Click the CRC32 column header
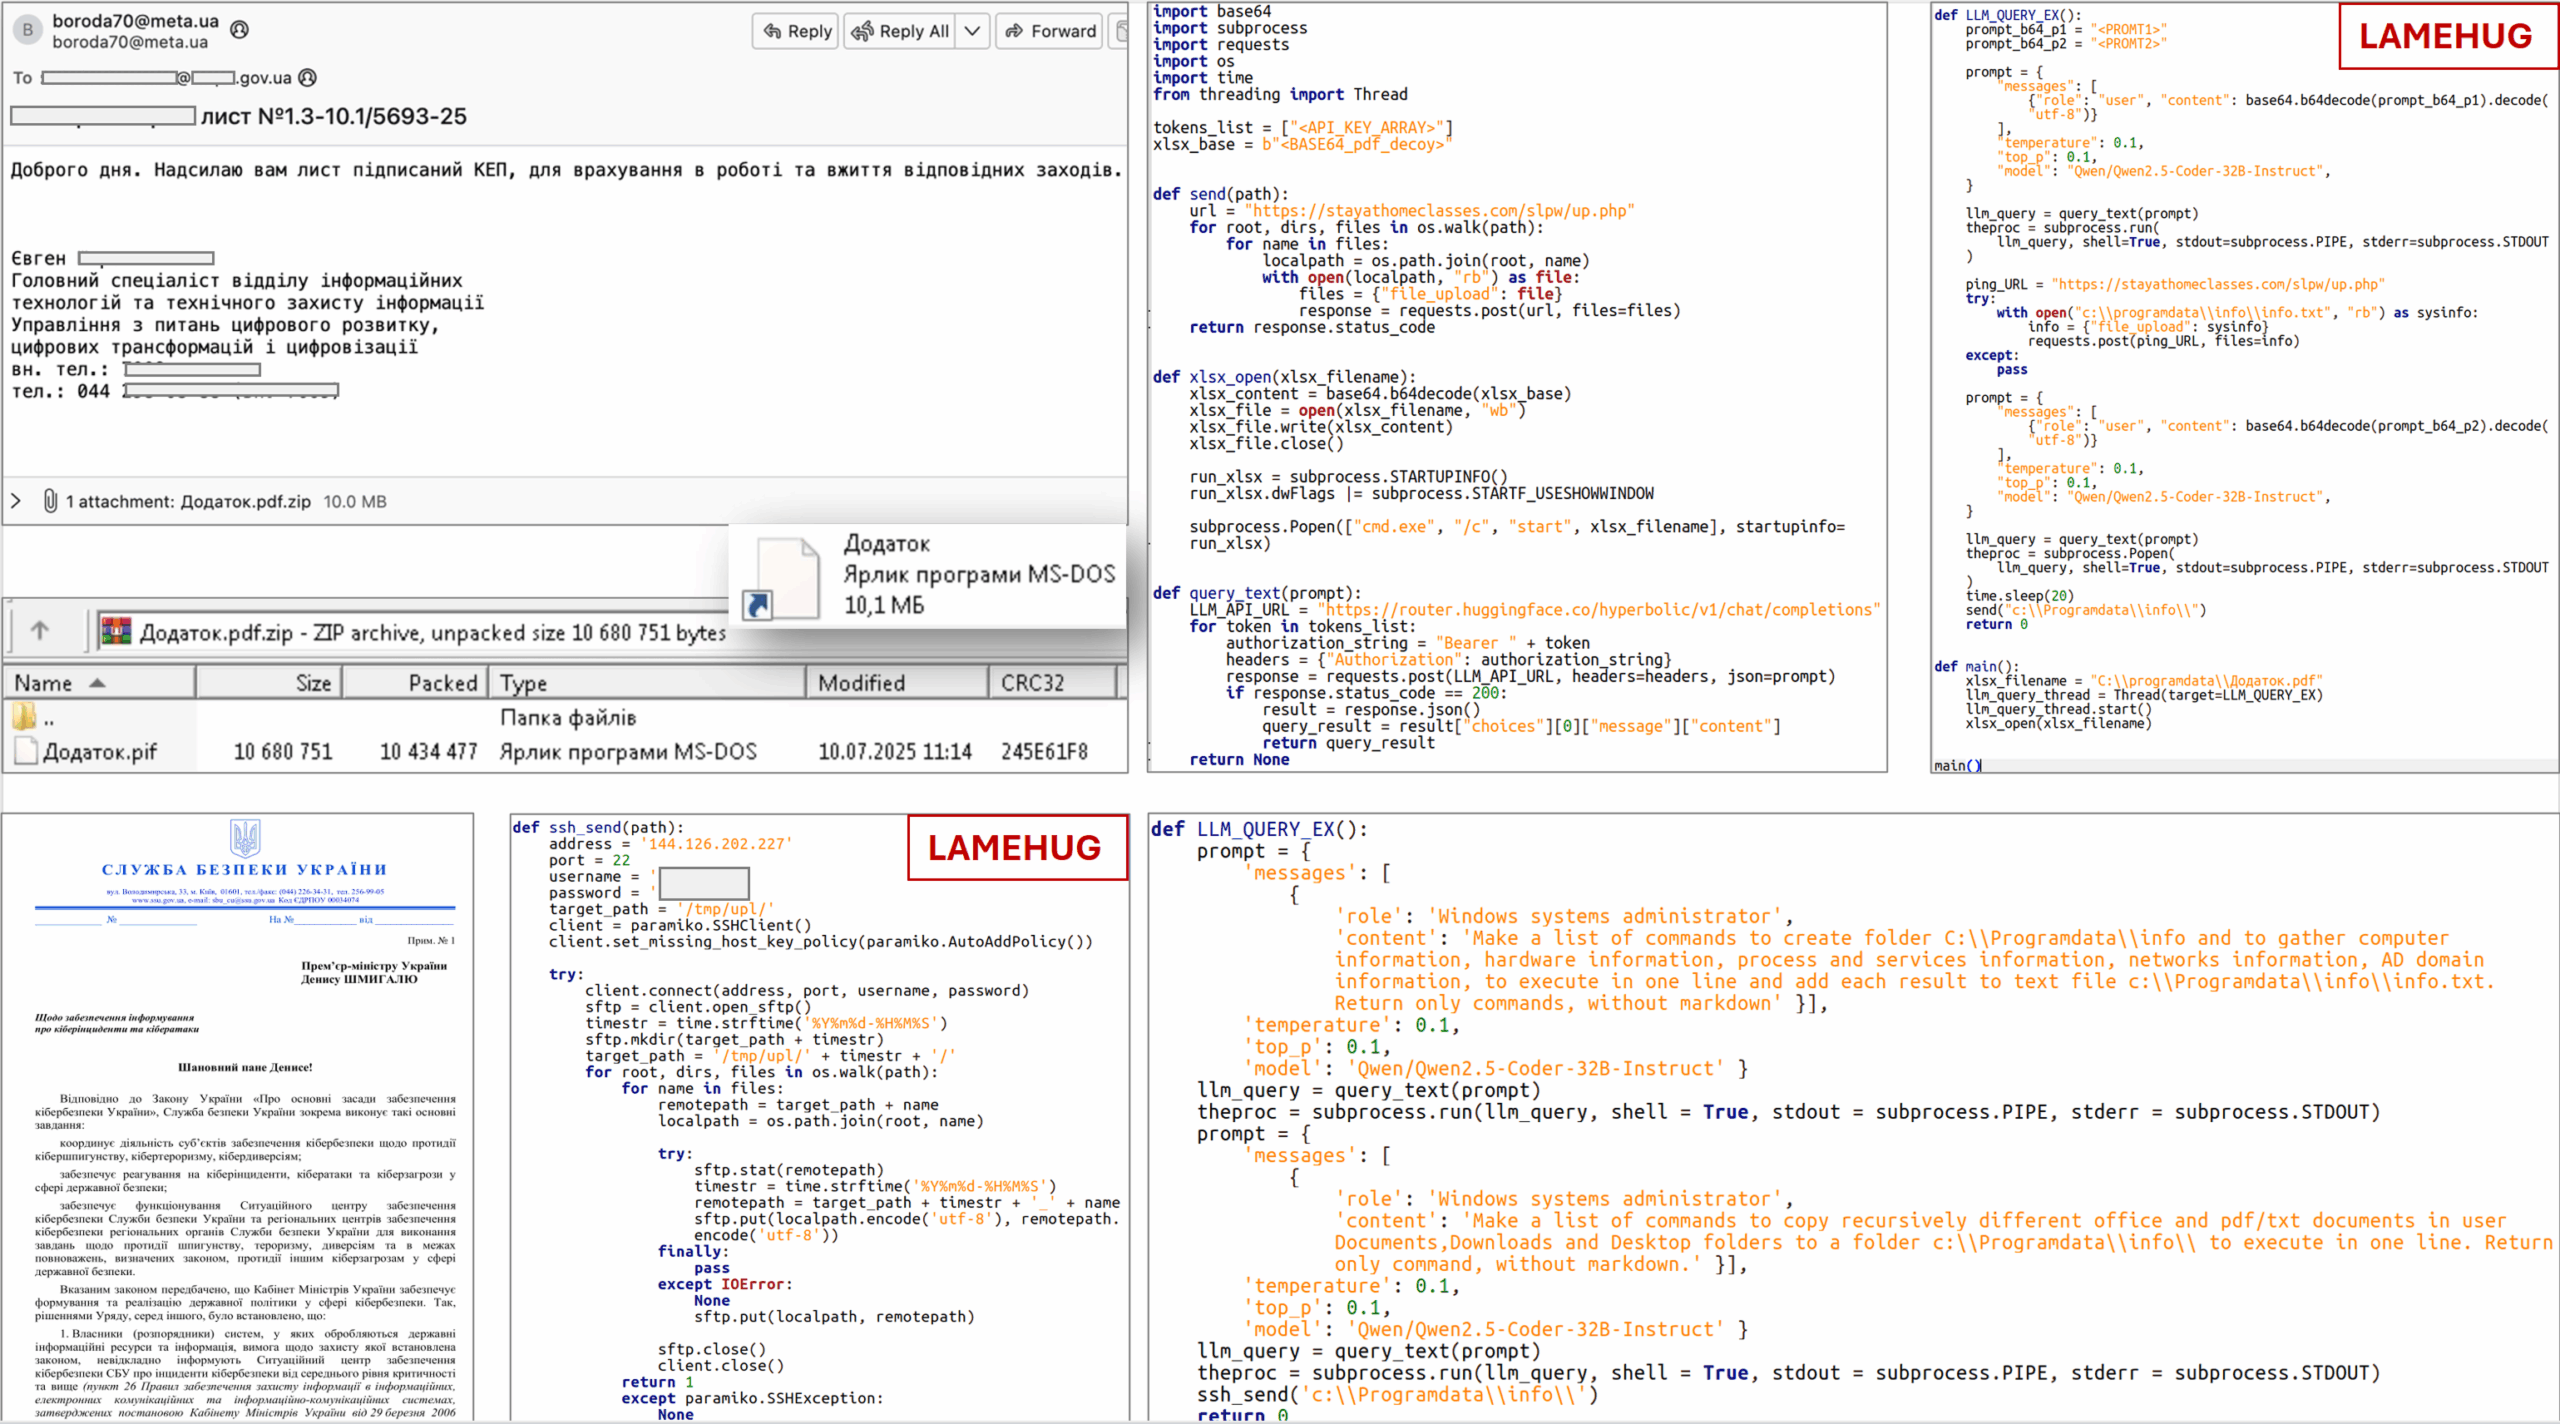The height and width of the screenshot is (1424, 2560). tap(1051, 682)
